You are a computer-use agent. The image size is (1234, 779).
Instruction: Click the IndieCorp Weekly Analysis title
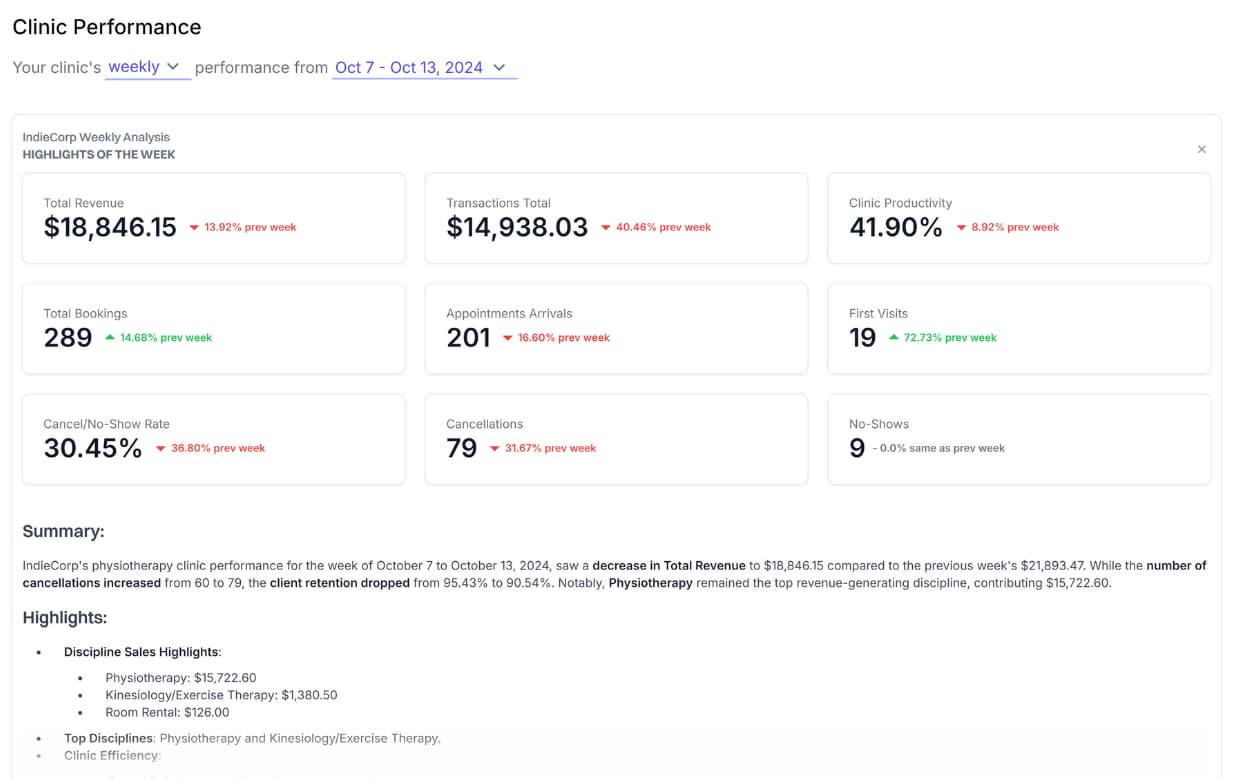[x=96, y=137]
